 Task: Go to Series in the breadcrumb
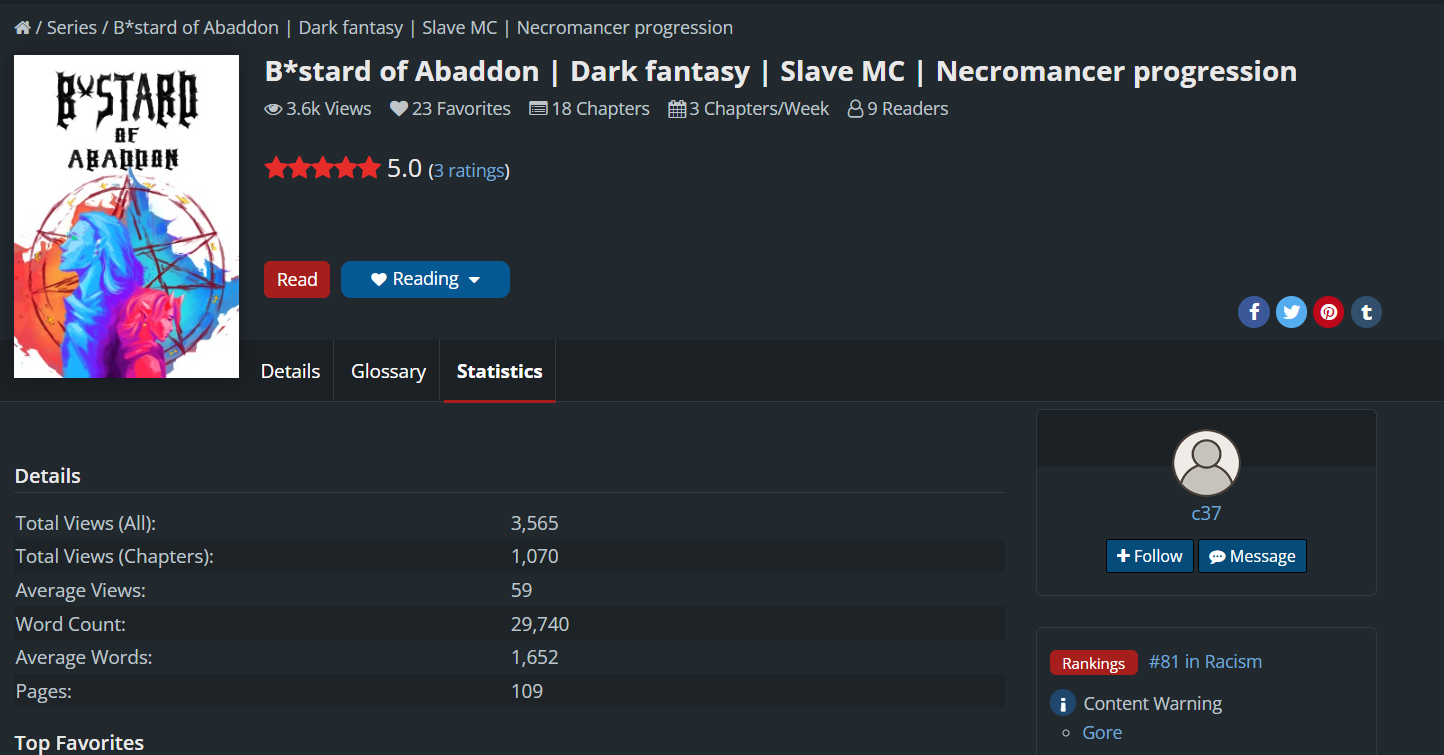(x=72, y=28)
